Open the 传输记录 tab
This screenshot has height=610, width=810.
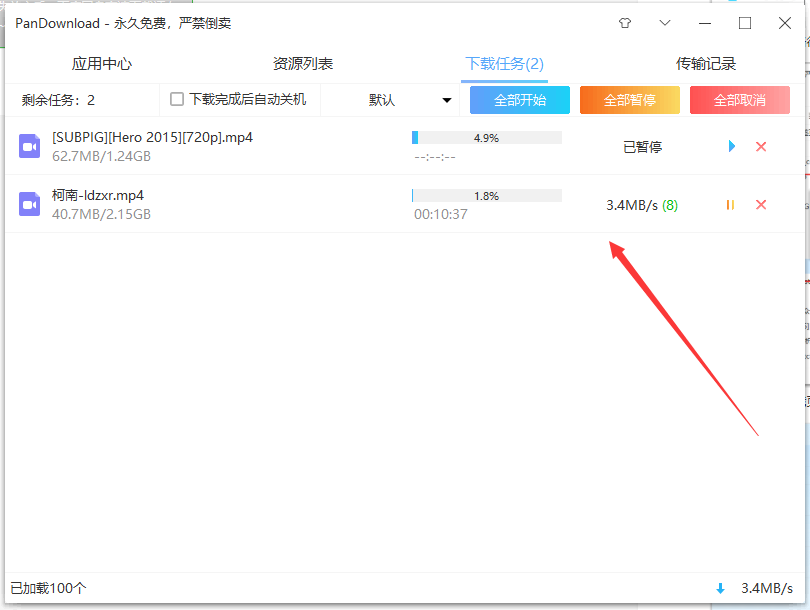[706, 64]
